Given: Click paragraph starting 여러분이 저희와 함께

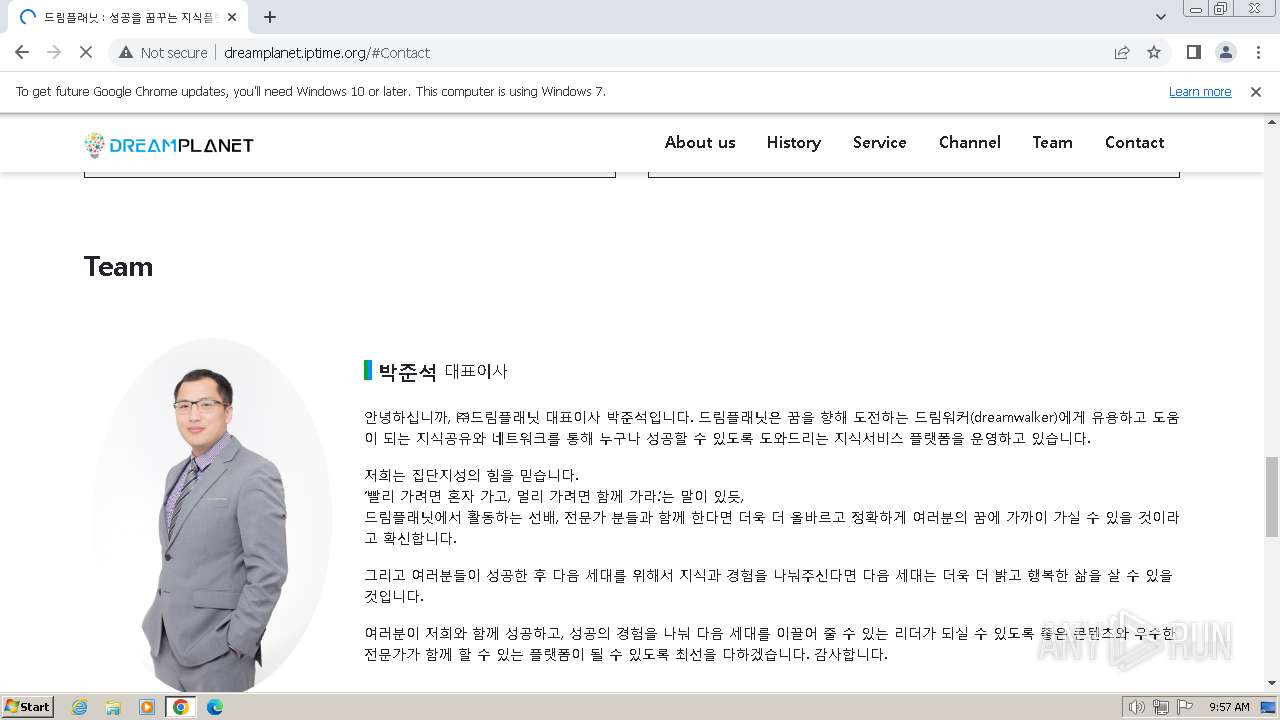Looking at the screenshot, I should click(x=770, y=644).
